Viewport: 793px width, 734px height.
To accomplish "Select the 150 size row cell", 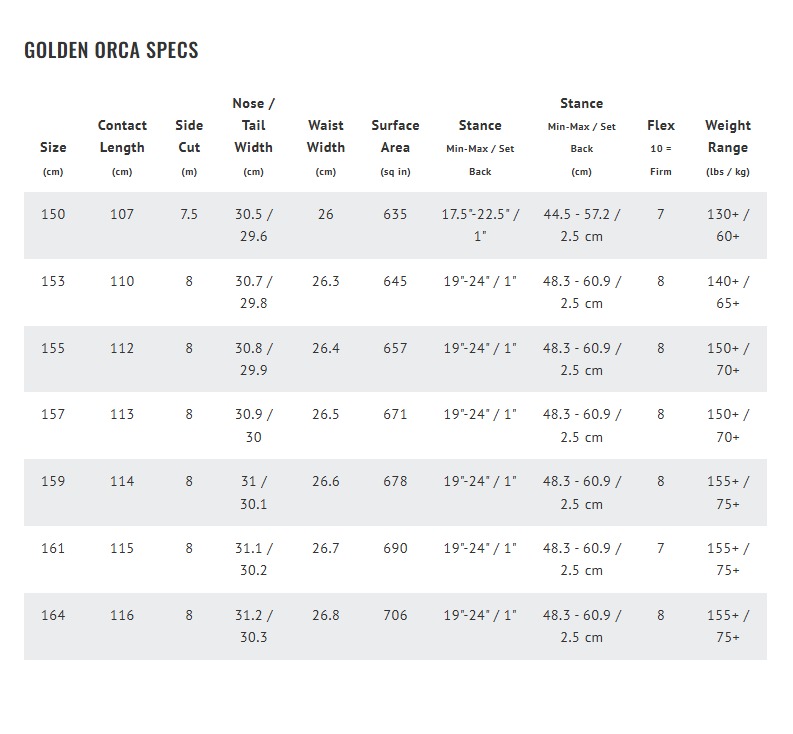I will (x=53, y=215).
